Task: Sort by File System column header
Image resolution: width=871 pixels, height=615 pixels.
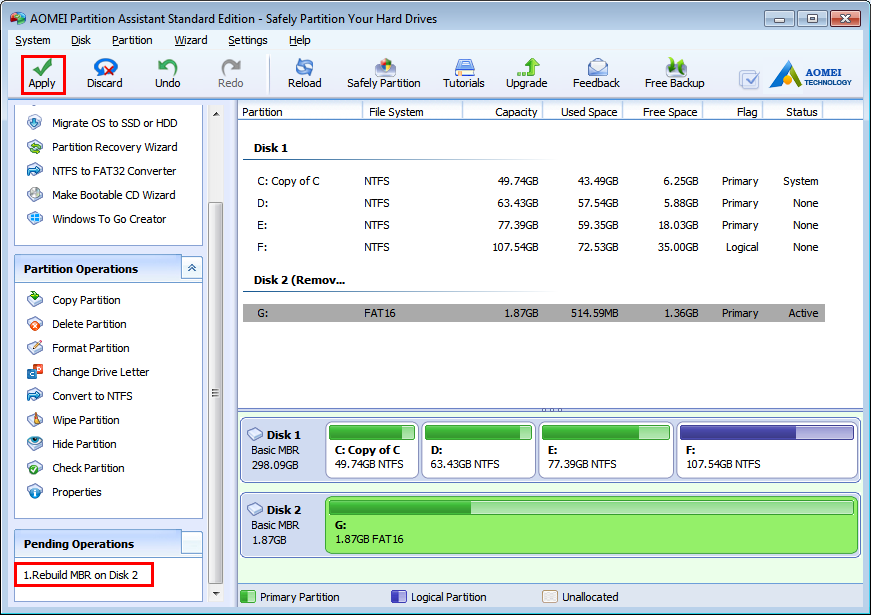Action: 413,112
